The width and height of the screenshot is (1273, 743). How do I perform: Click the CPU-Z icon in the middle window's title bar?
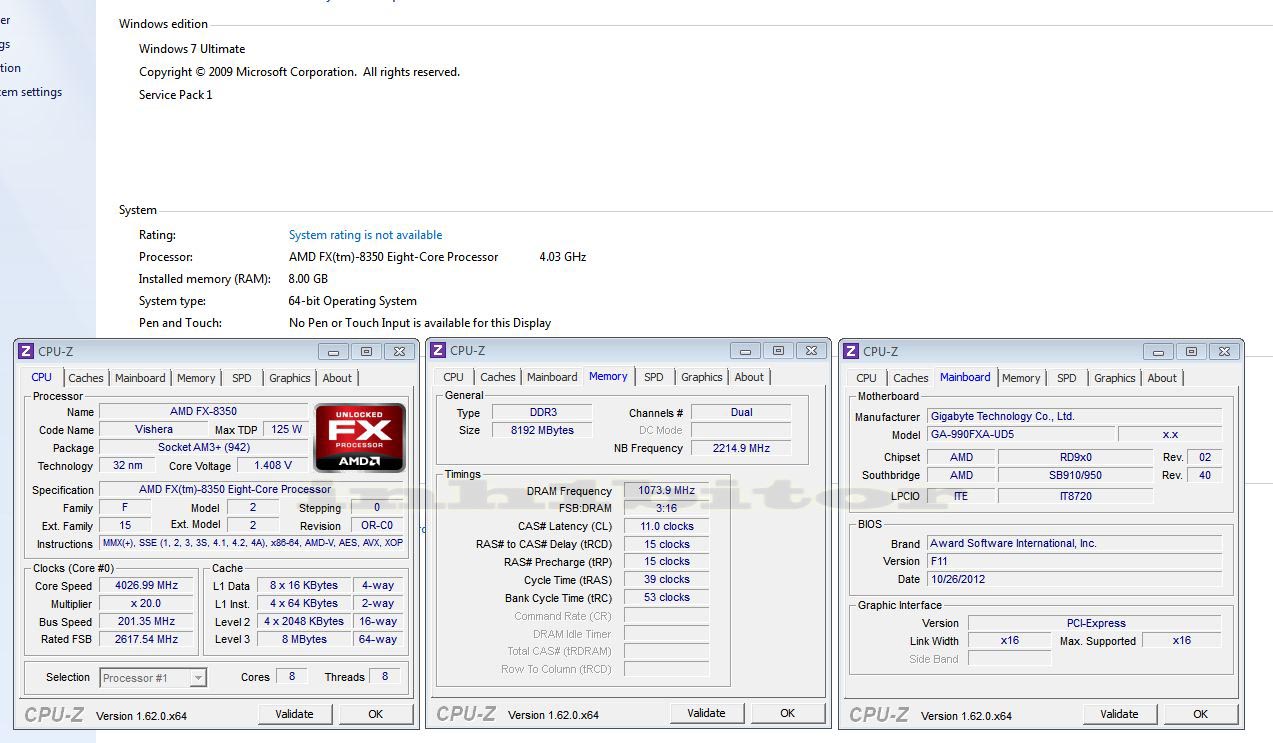point(438,350)
